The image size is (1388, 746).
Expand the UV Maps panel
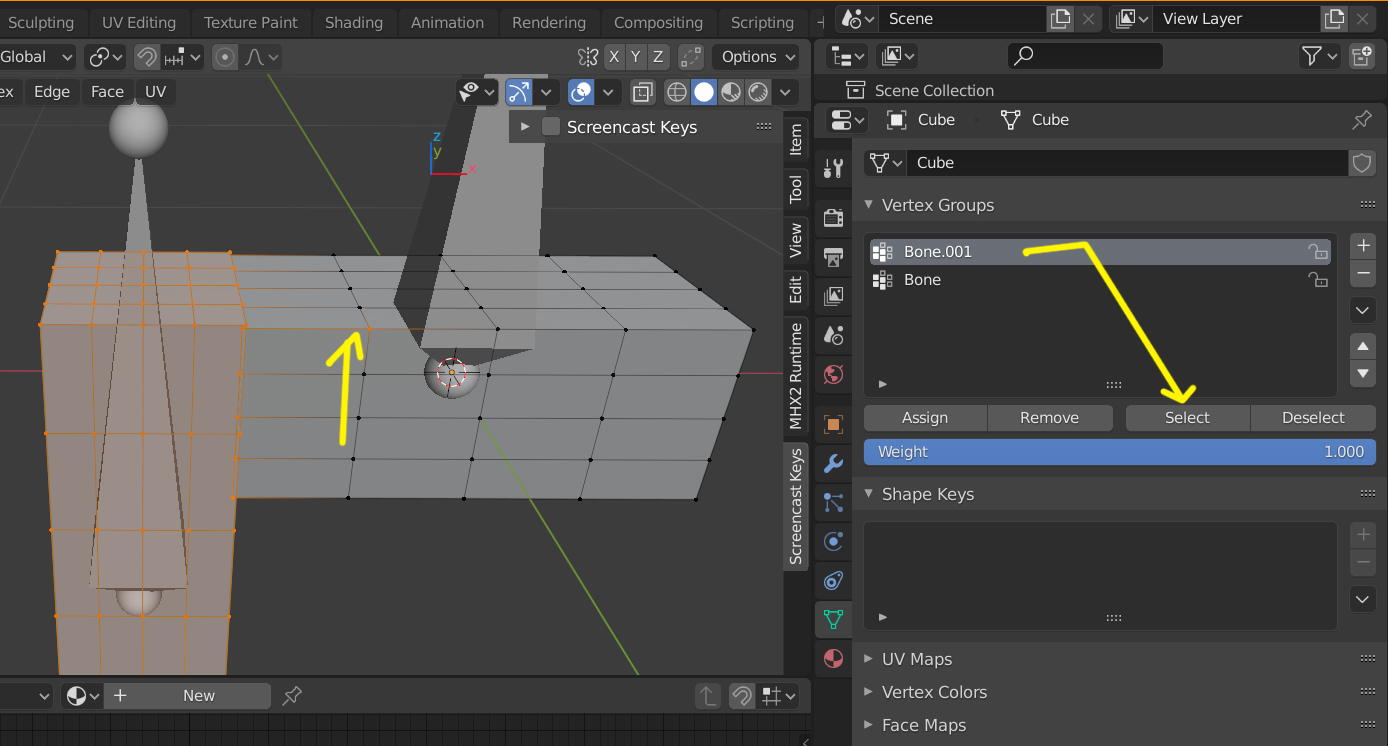pyautogui.click(x=868, y=659)
